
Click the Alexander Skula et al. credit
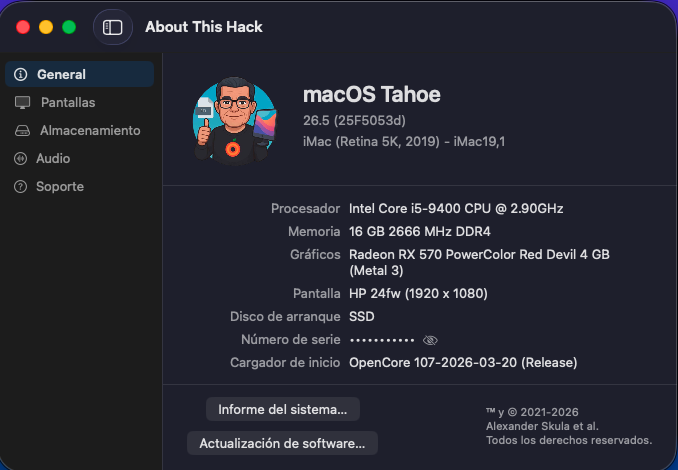pyautogui.click(x=542, y=426)
